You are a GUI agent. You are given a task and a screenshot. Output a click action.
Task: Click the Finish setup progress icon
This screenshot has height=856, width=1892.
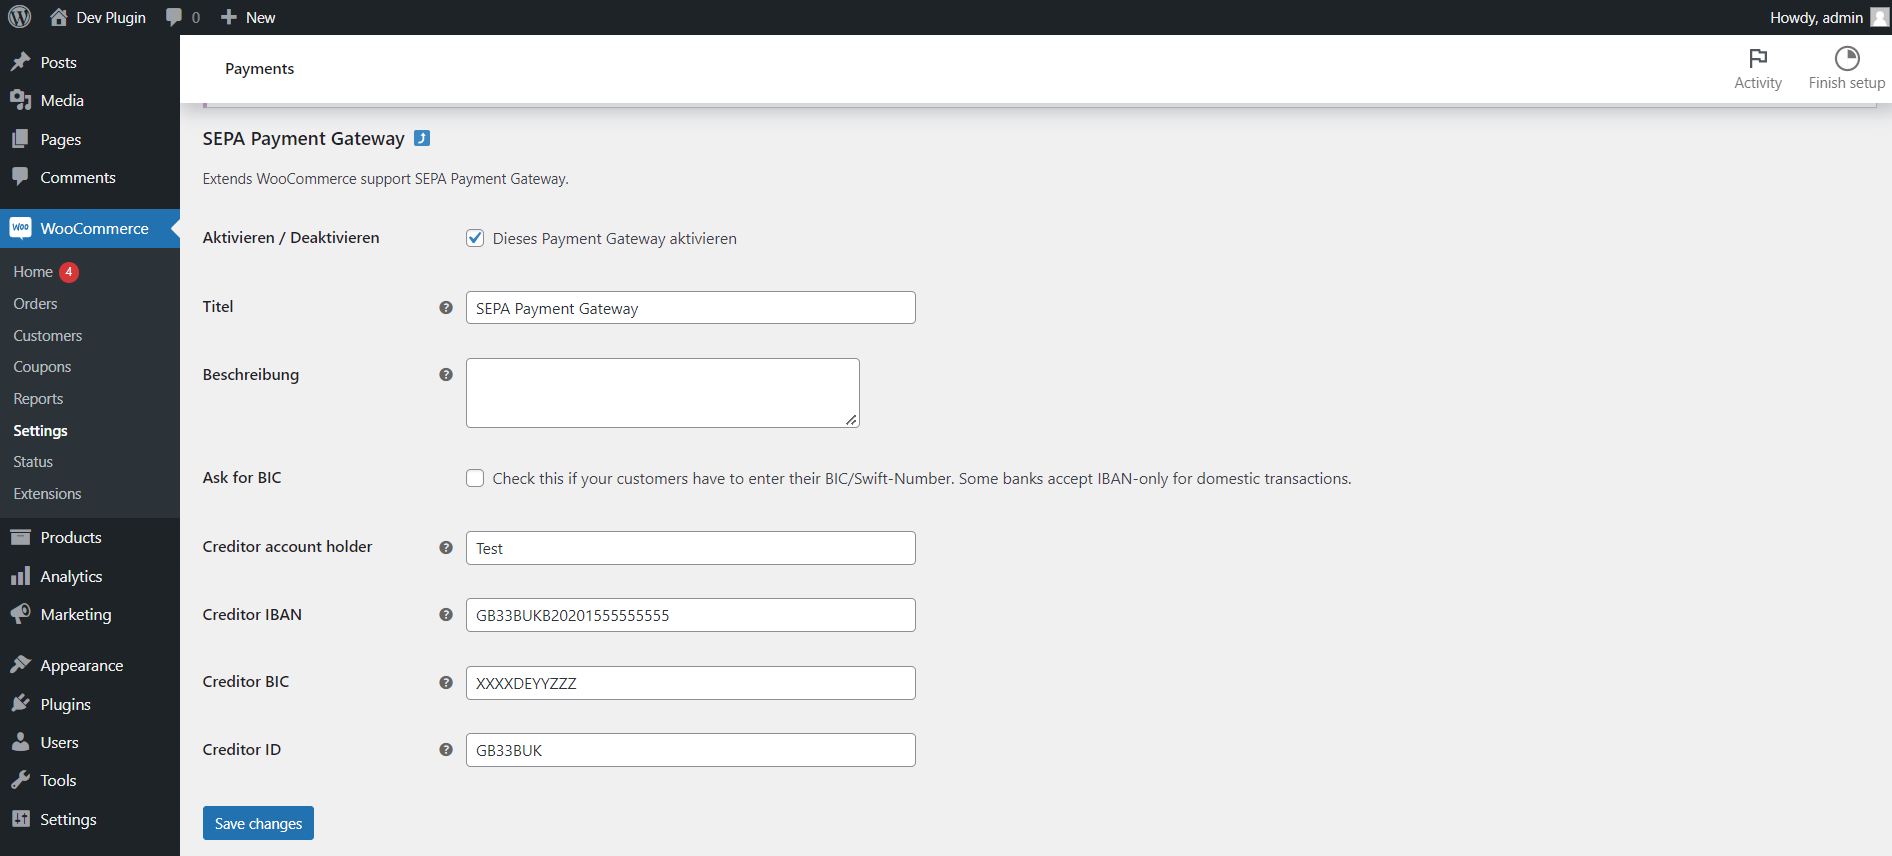1846,58
